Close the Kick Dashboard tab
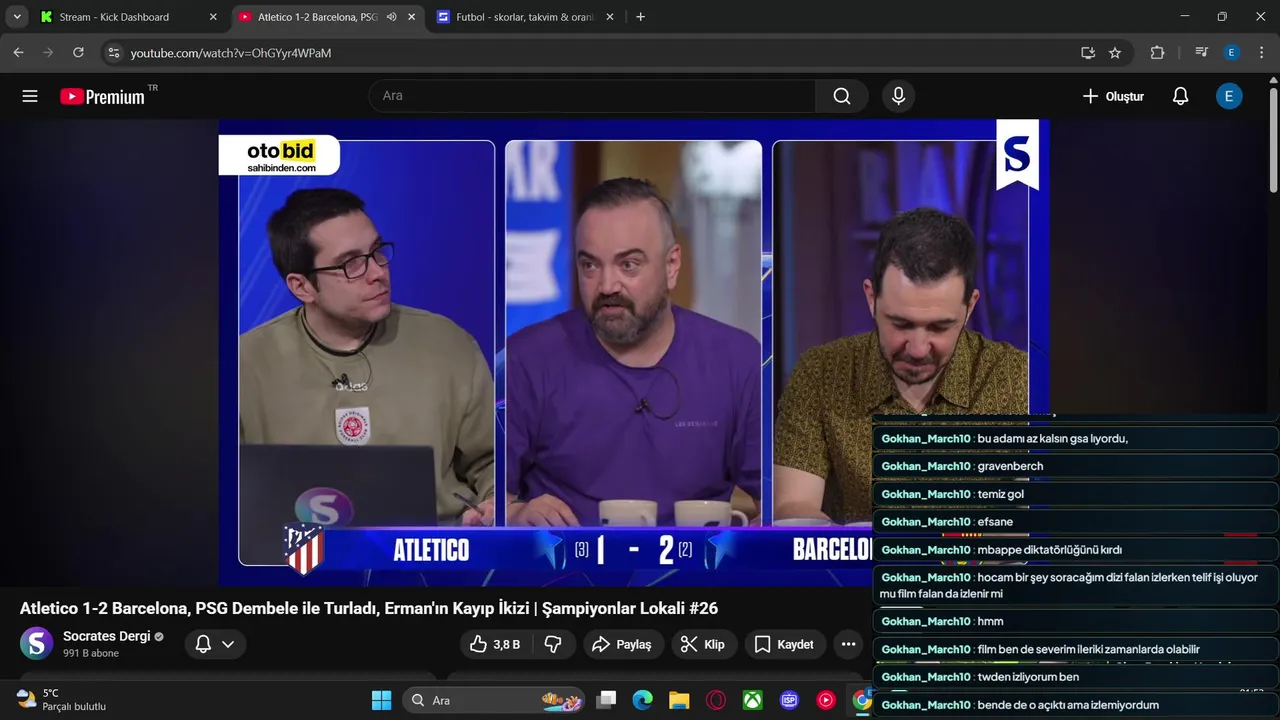This screenshot has width=1280, height=720. click(213, 17)
